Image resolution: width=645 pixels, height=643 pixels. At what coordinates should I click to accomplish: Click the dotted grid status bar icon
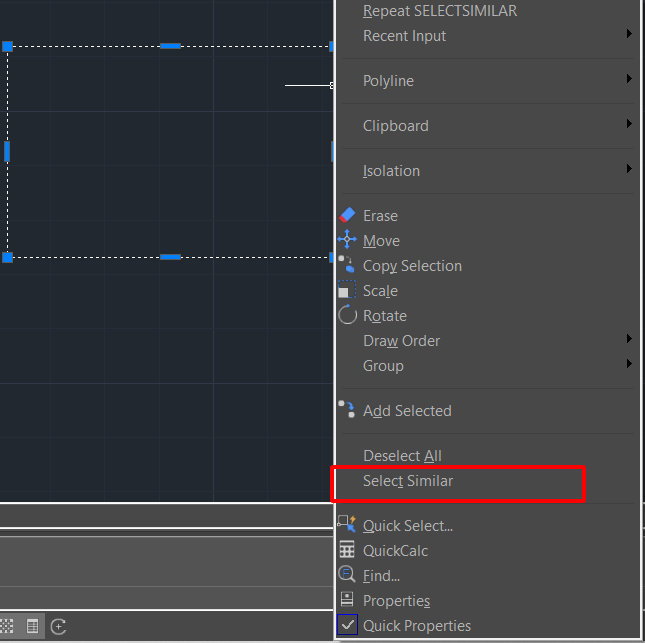tap(7, 627)
